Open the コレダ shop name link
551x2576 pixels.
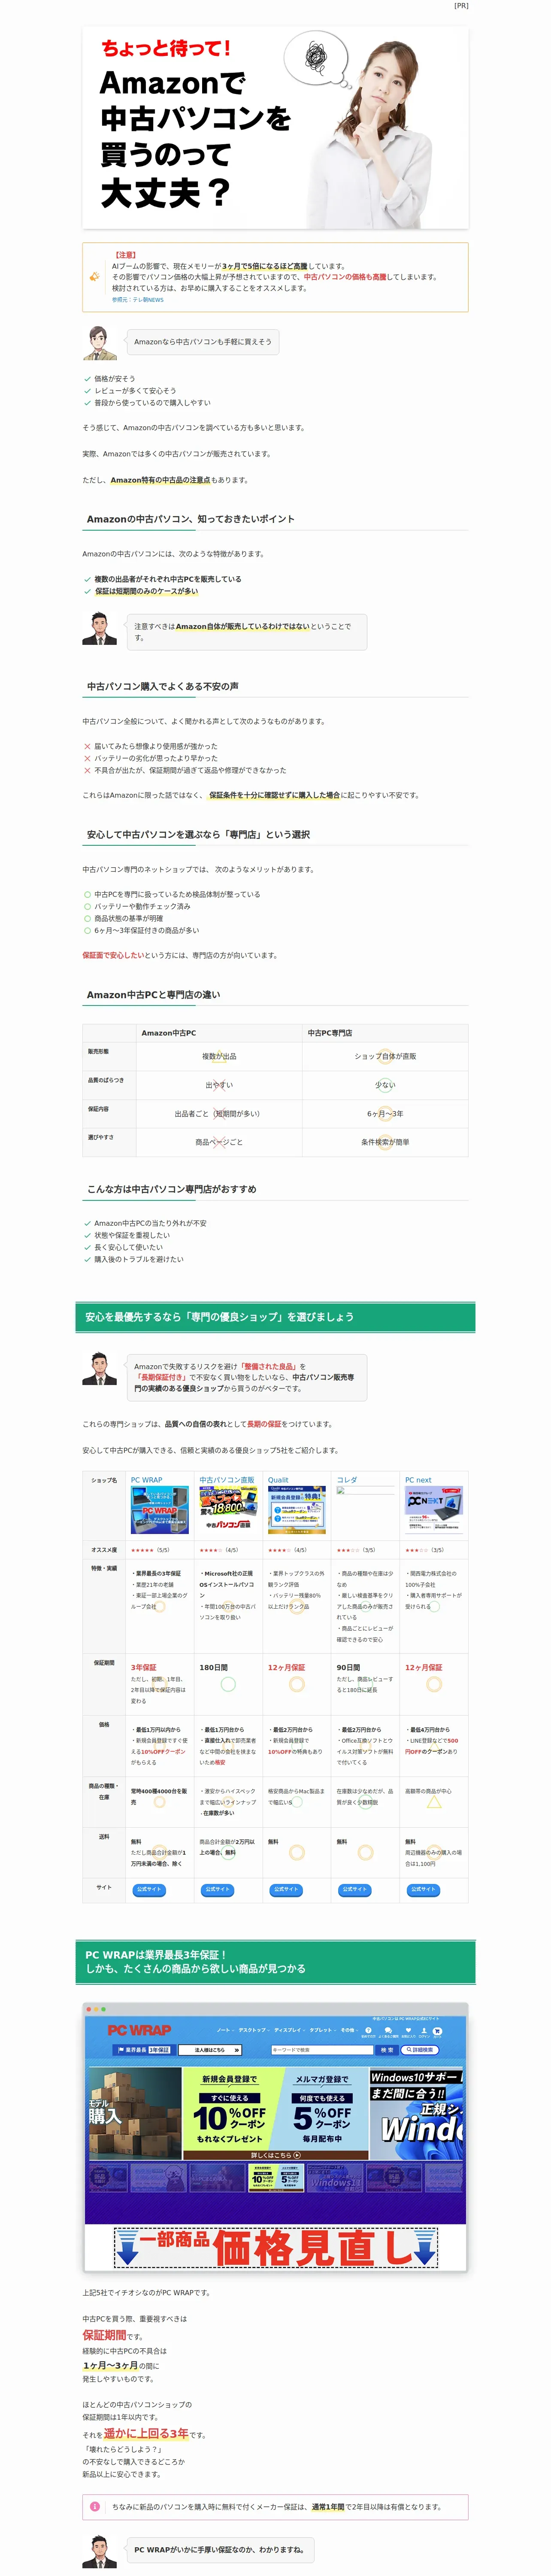(347, 1479)
